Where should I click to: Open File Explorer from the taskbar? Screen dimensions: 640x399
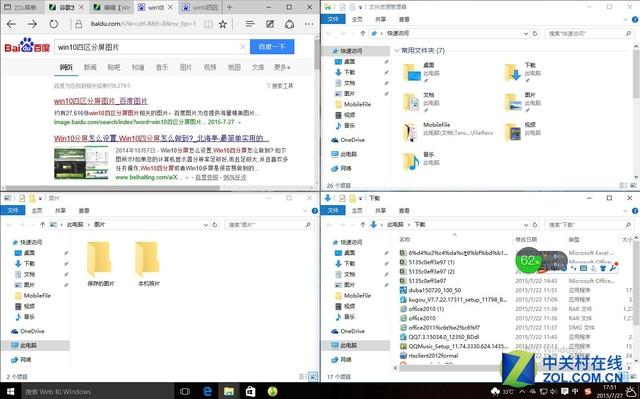pos(229,392)
